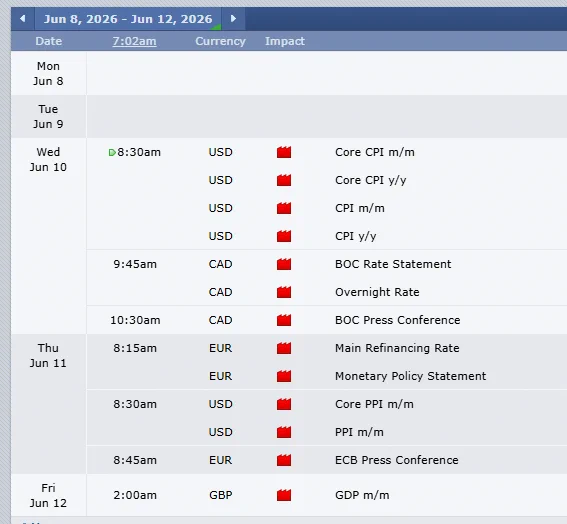567x524 pixels.
Task: Click CAD currency for Overnight Rate
Action: (x=220, y=292)
